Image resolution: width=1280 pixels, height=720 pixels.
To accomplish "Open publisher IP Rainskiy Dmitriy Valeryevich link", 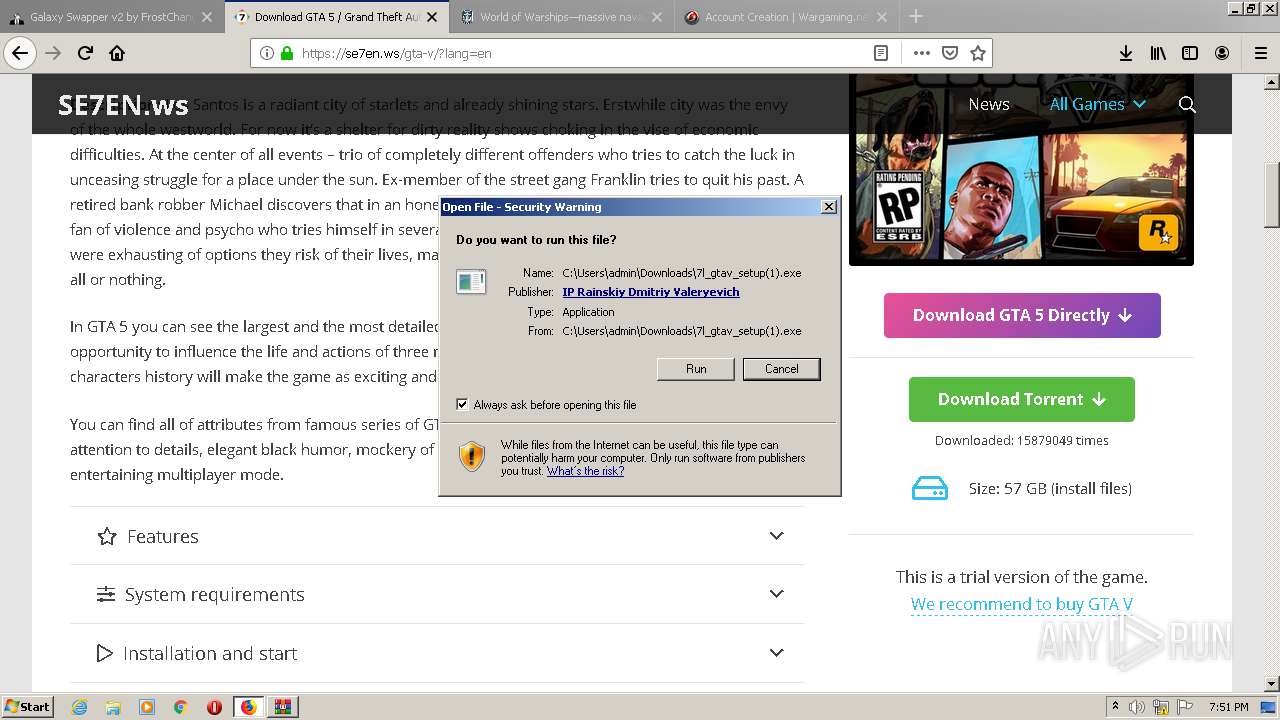I will [x=651, y=292].
